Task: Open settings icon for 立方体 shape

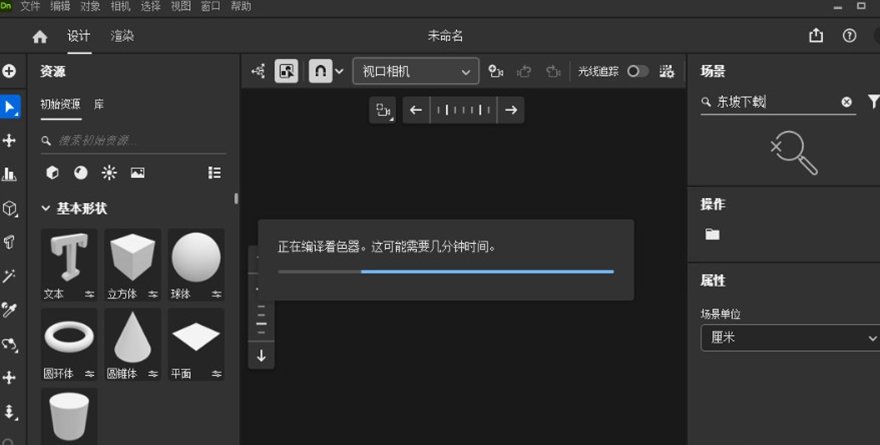Action: pos(153,294)
